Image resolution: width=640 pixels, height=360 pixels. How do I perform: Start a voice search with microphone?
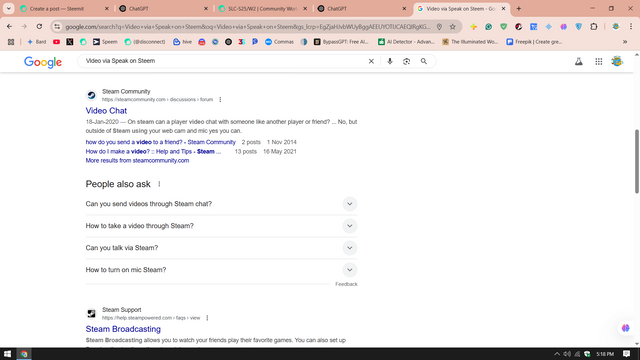click(390, 61)
